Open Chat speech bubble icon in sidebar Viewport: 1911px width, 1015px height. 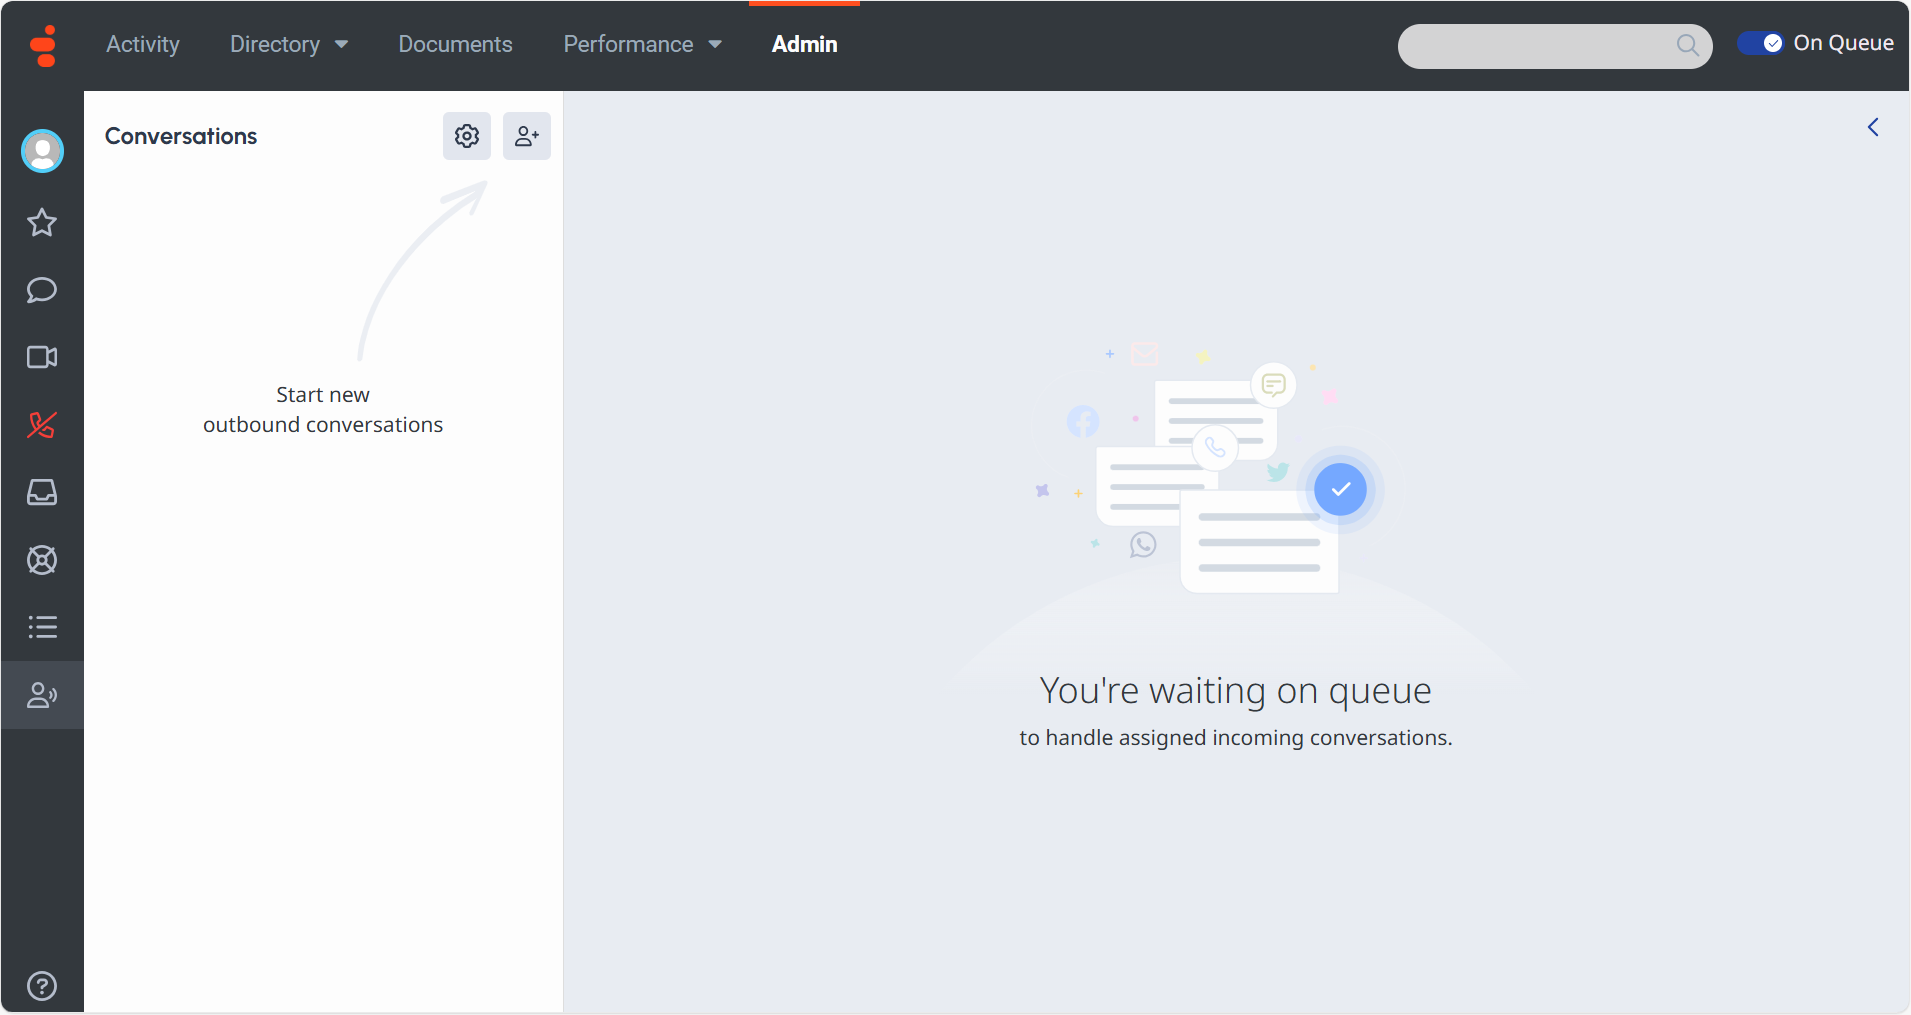tap(42, 290)
